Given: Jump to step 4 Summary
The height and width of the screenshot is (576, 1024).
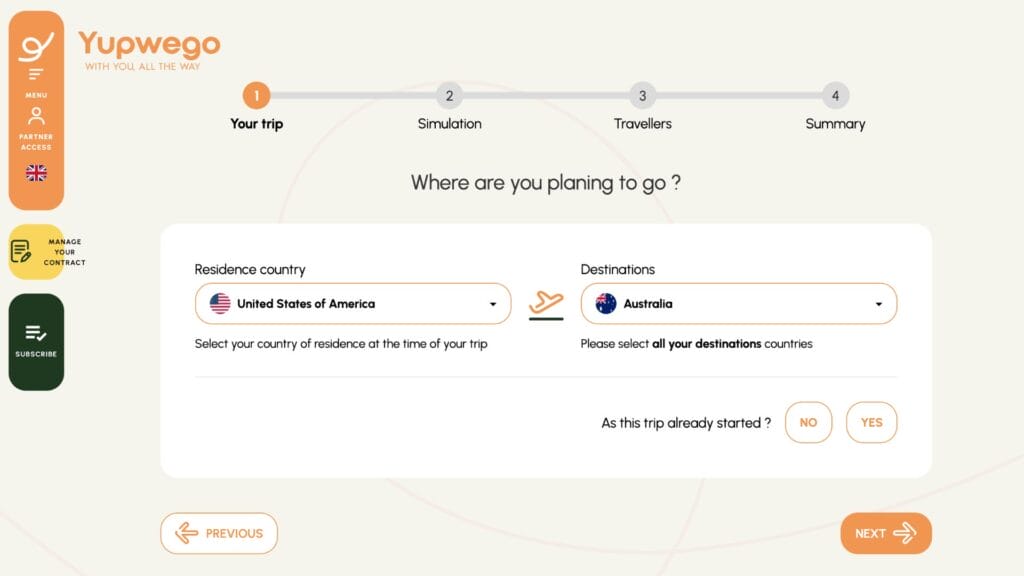Looking at the screenshot, I should [835, 96].
